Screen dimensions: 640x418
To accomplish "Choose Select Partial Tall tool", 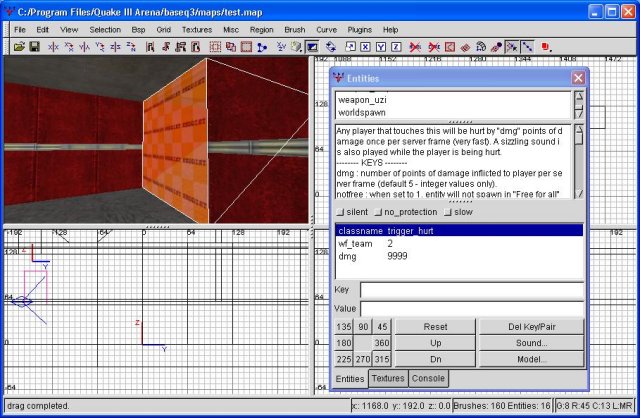I will click(x=180, y=47).
